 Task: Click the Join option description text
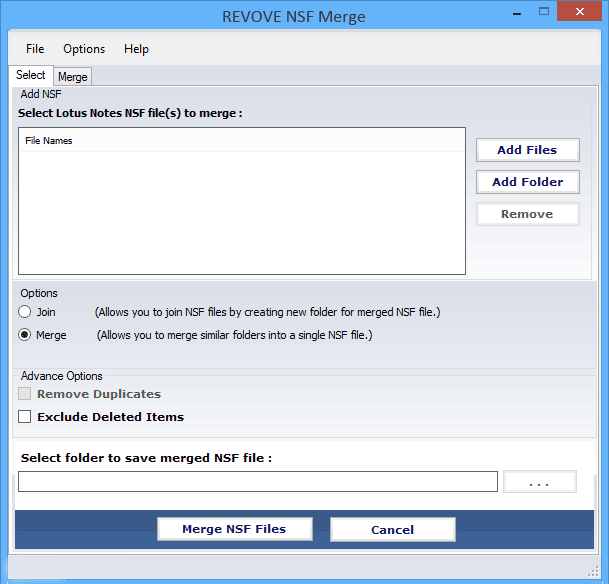[268, 312]
